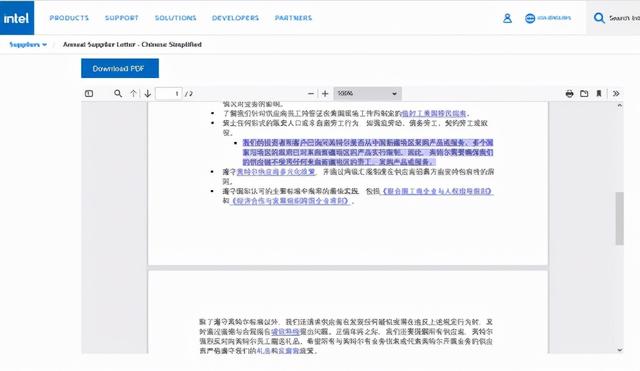This screenshot has width=640, height=371.
Task: Go to previous PDF page
Action: (133, 93)
